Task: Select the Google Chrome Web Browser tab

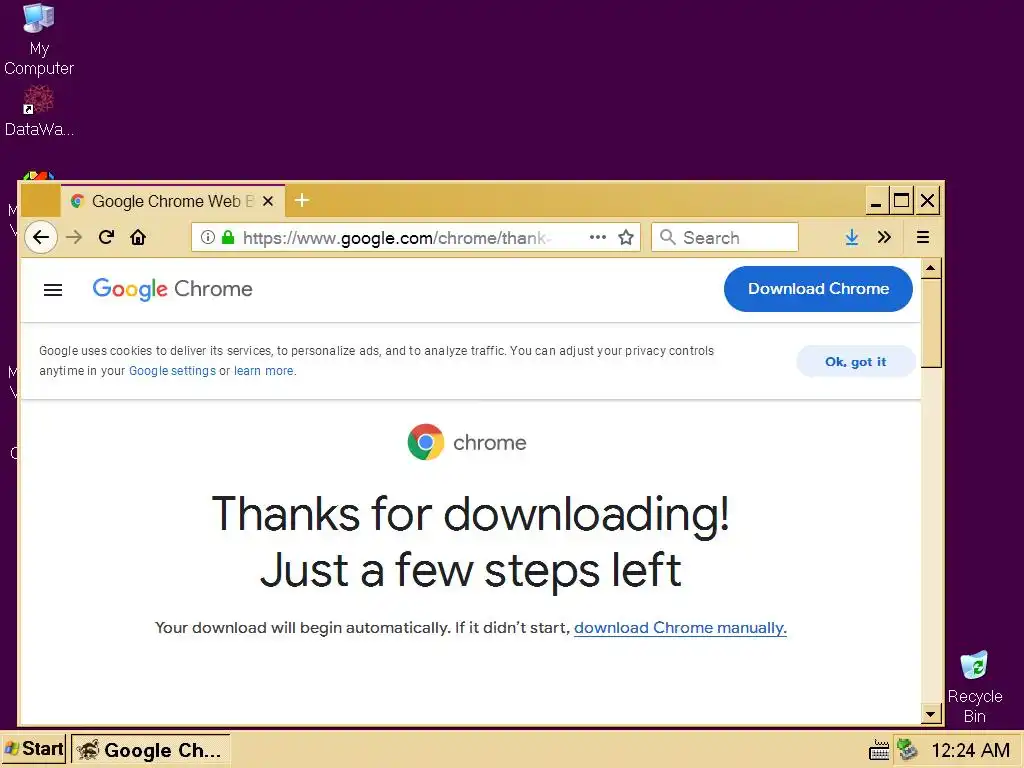Action: [173, 201]
